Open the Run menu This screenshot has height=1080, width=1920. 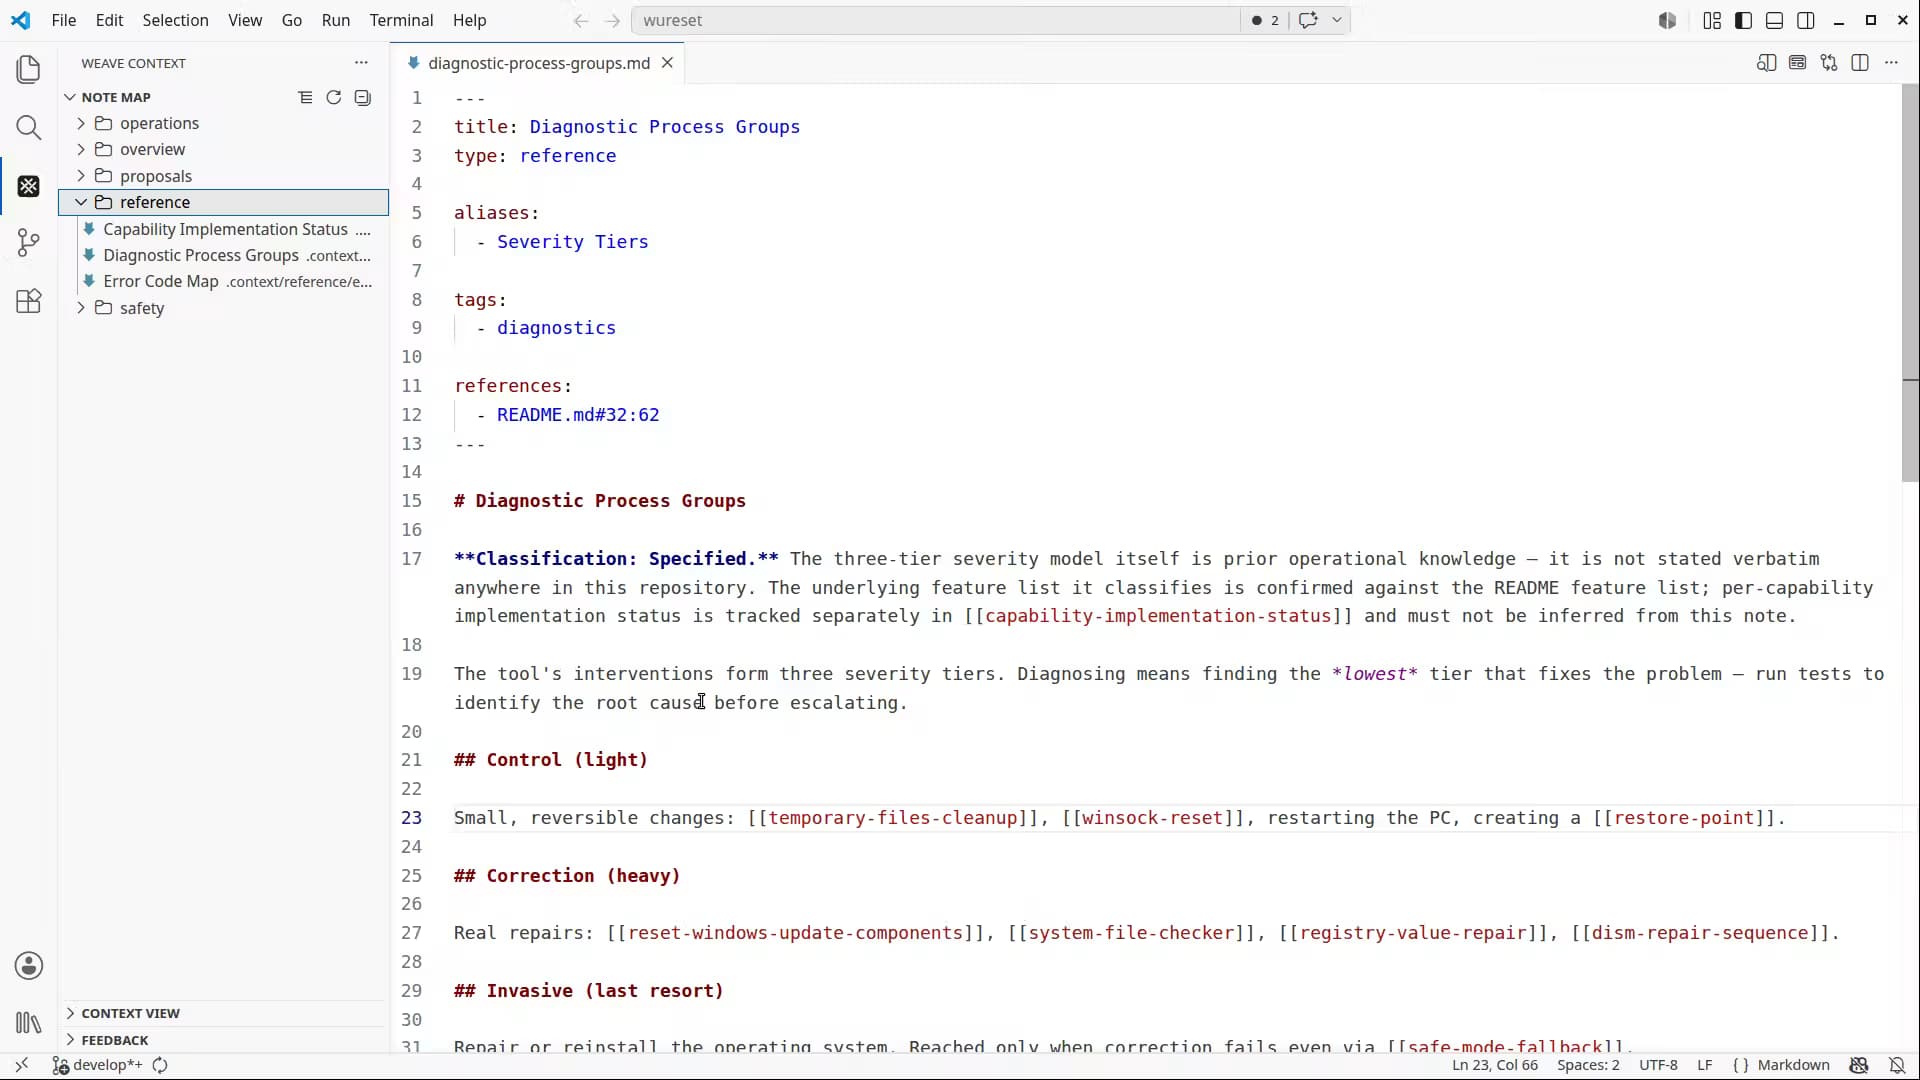(336, 20)
